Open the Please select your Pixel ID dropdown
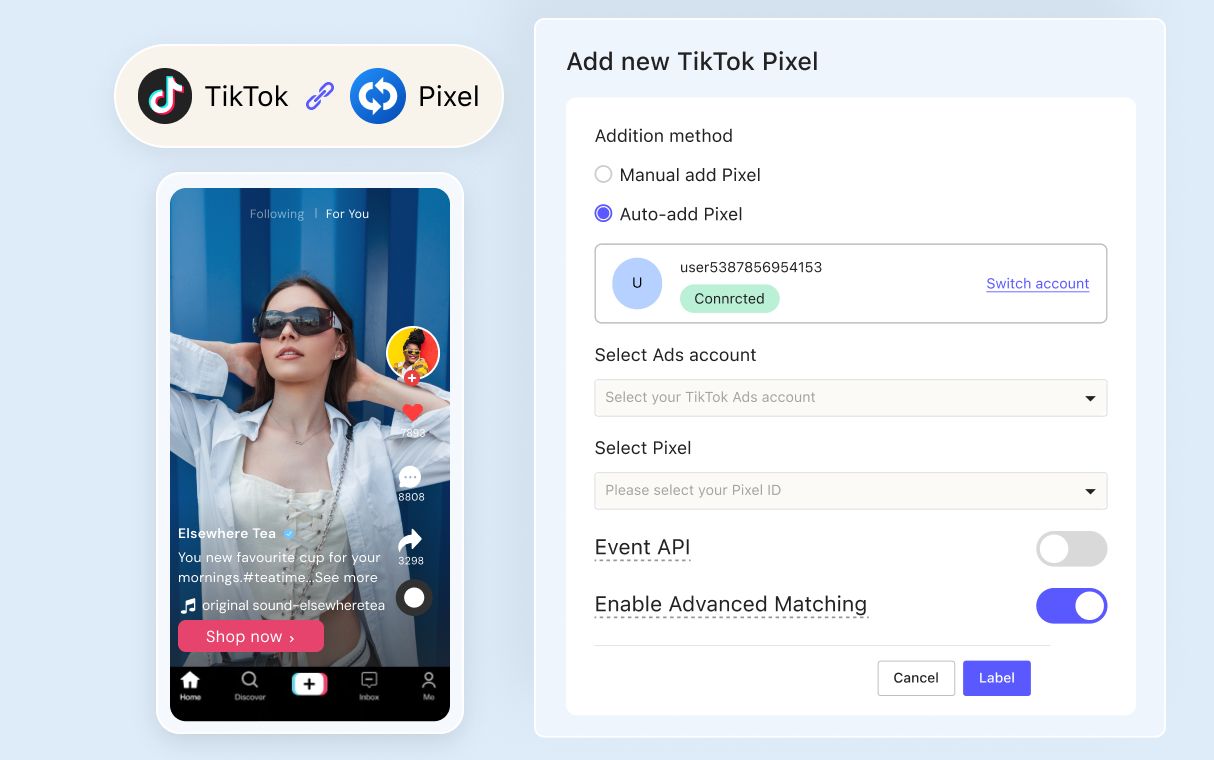The image size is (1214, 760). tap(851, 490)
